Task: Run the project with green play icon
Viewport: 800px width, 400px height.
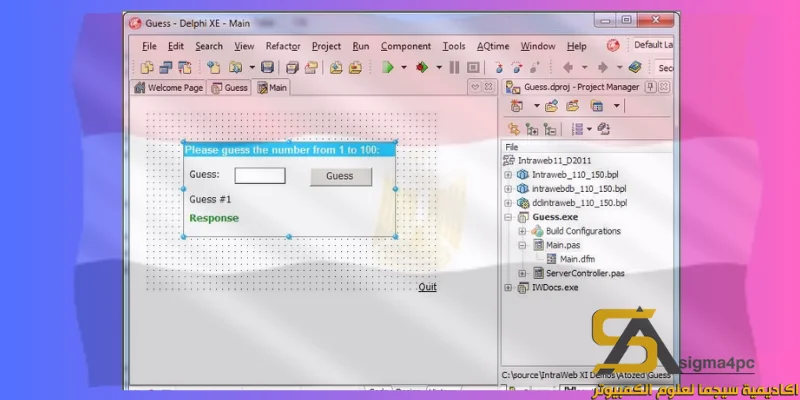Action: click(388, 67)
